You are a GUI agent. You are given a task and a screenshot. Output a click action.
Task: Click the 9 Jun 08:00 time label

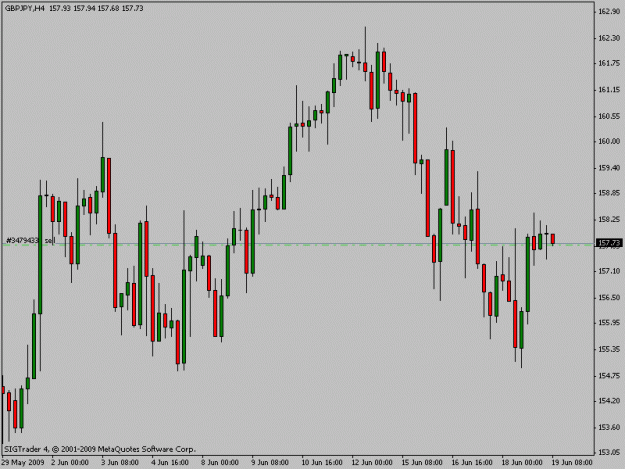(x=270, y=463)
